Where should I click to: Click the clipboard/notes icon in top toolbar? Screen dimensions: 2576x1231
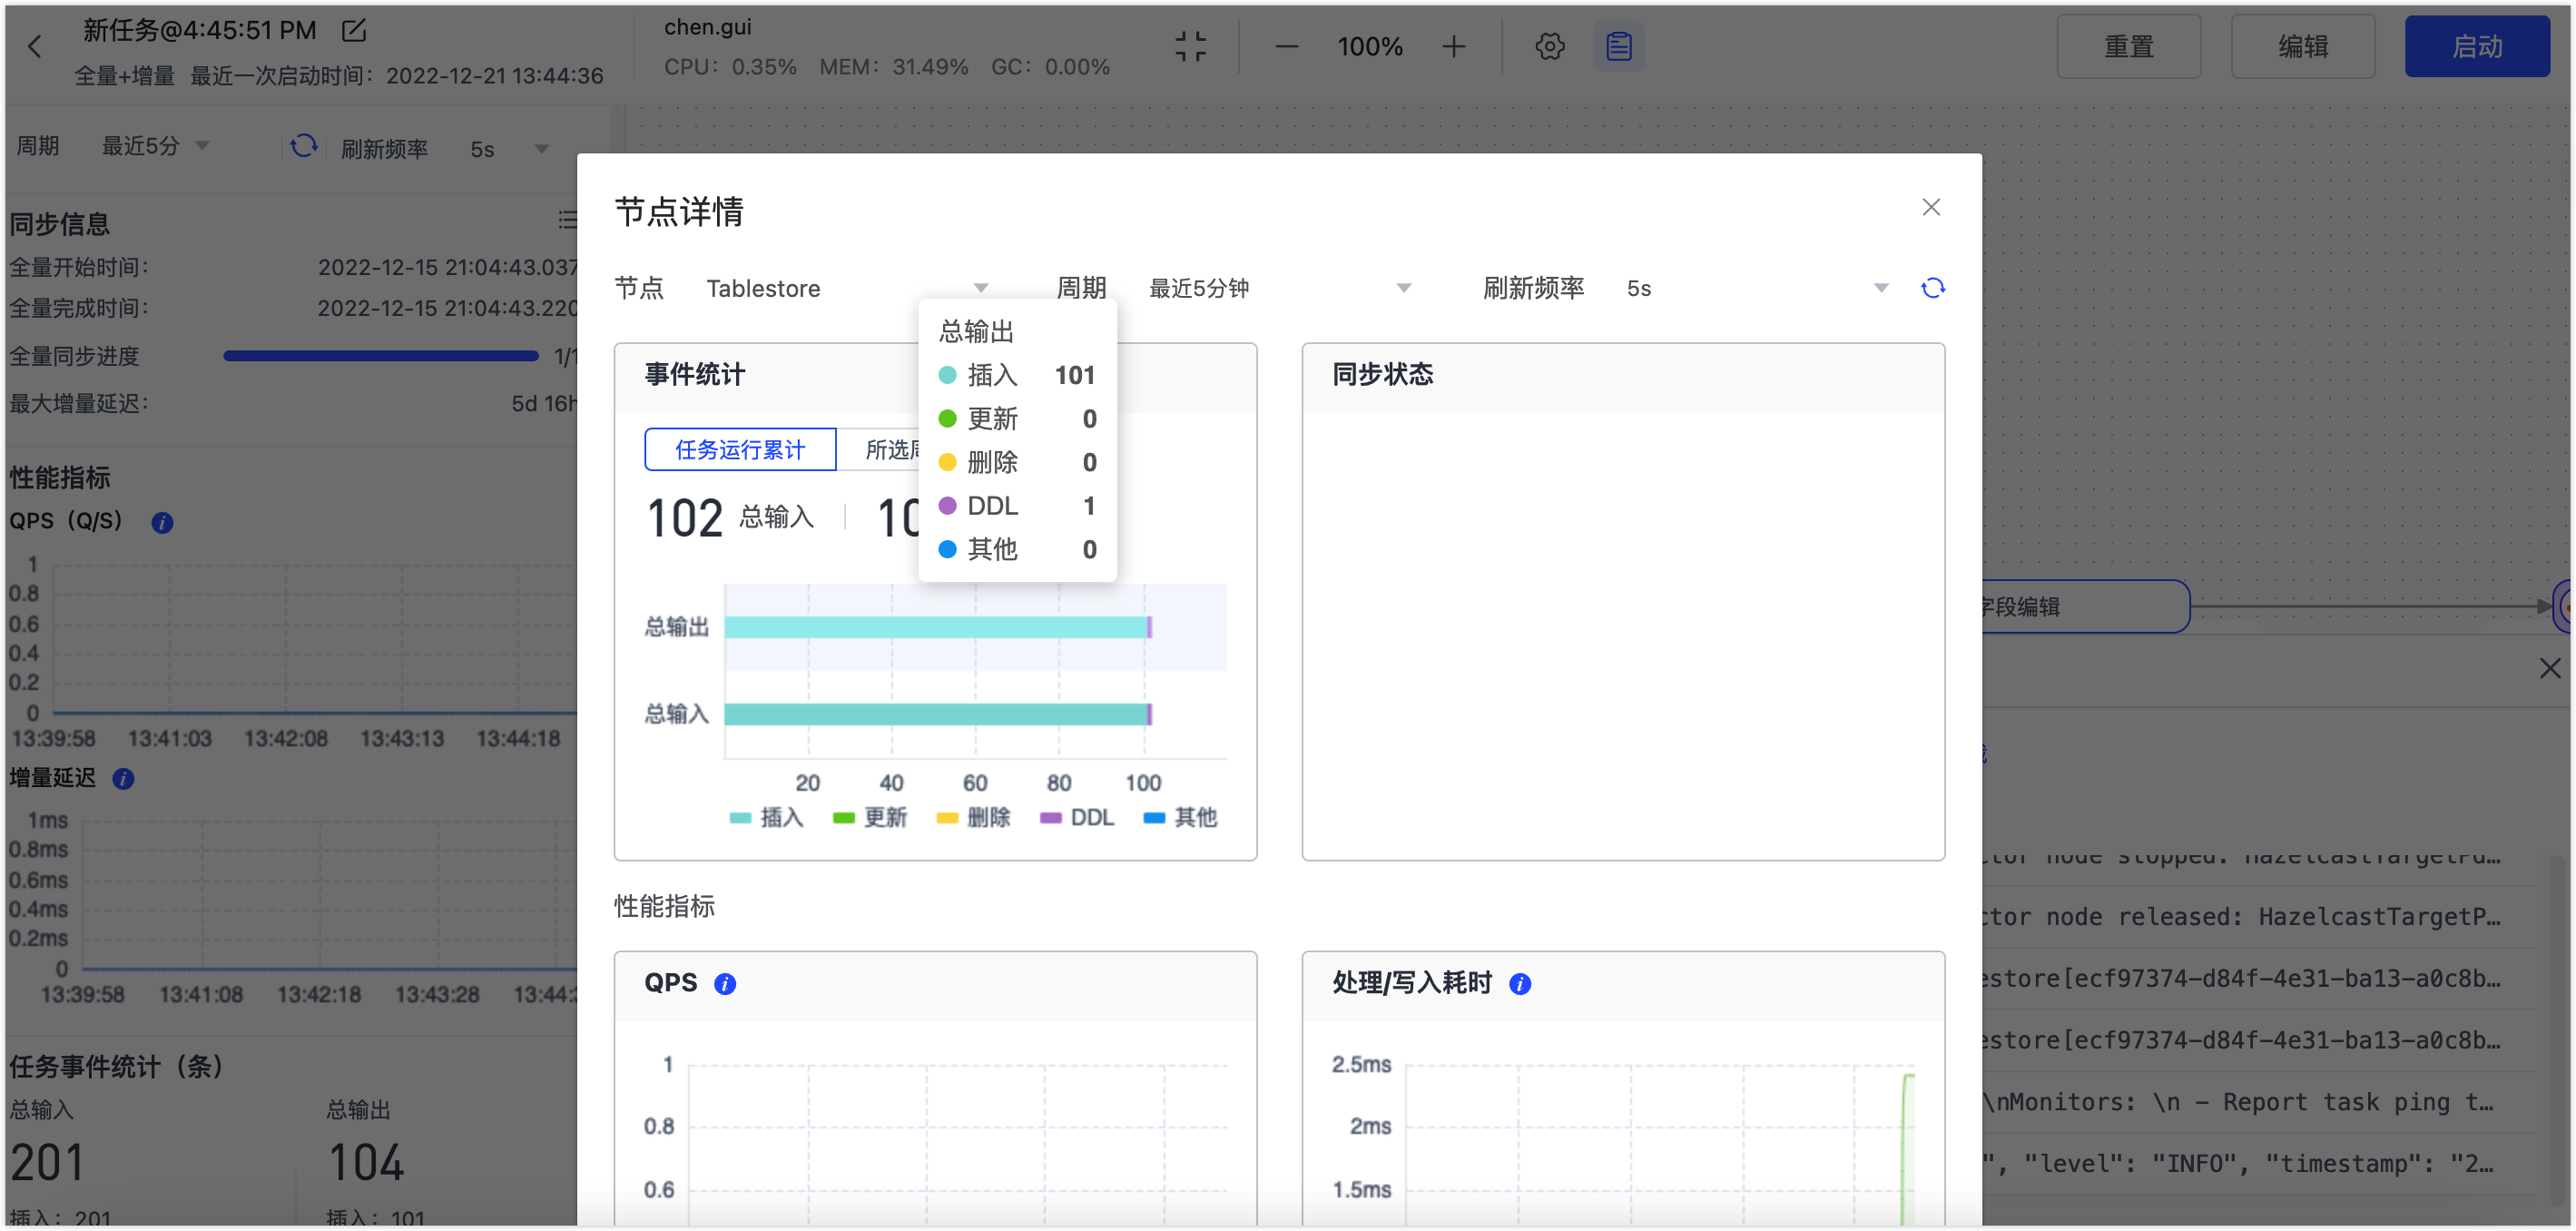1620,46
